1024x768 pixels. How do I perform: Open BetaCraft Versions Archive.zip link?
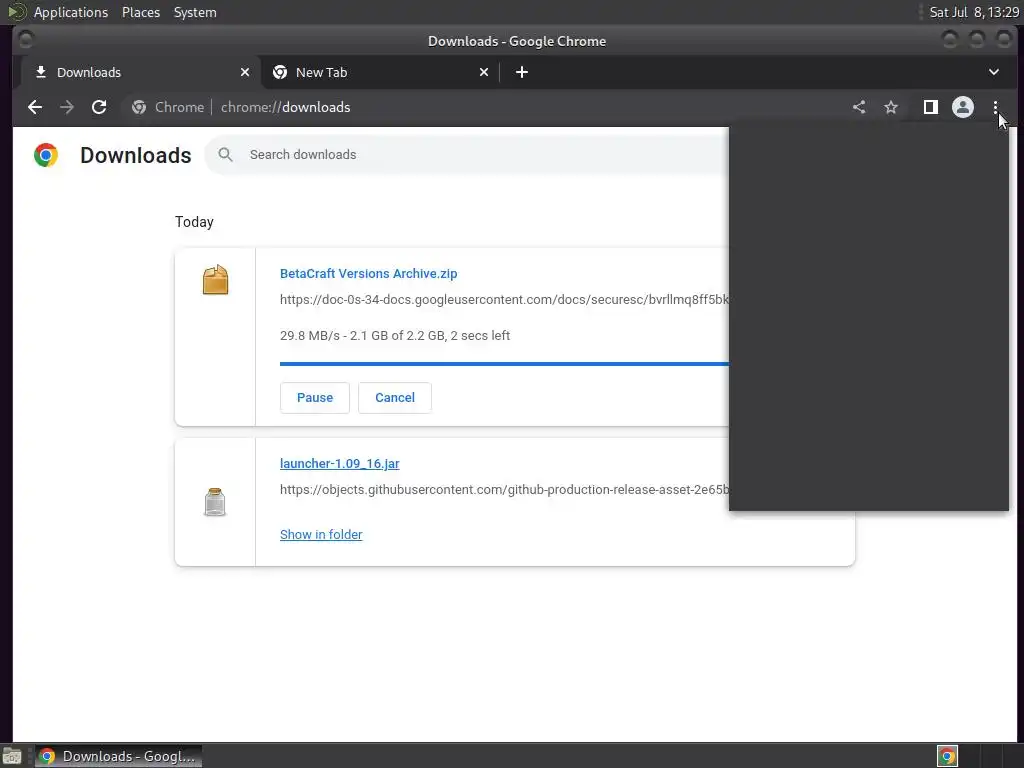click(x=368, y=274)
